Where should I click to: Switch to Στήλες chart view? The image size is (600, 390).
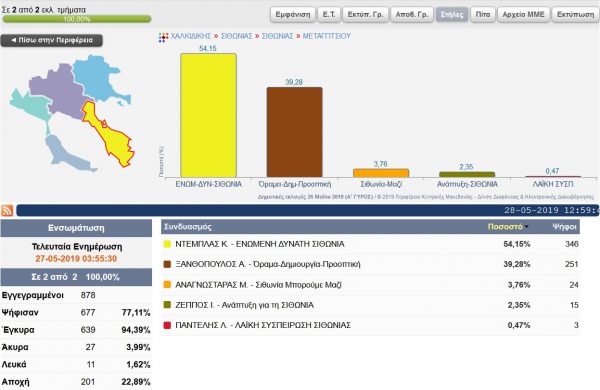[452, 15]
